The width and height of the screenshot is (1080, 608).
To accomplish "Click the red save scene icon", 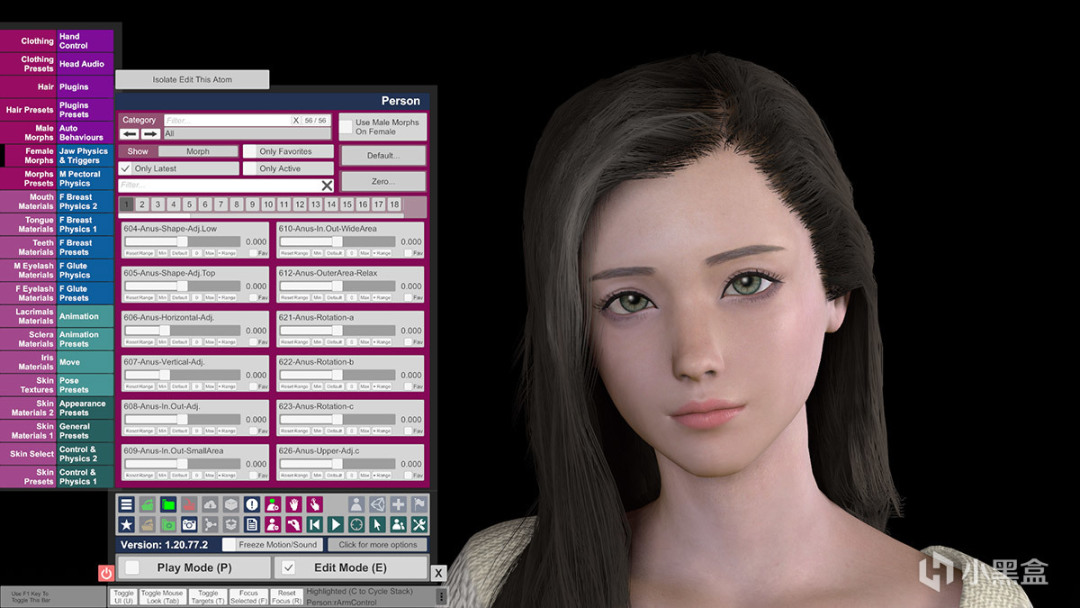I will 189,505.
